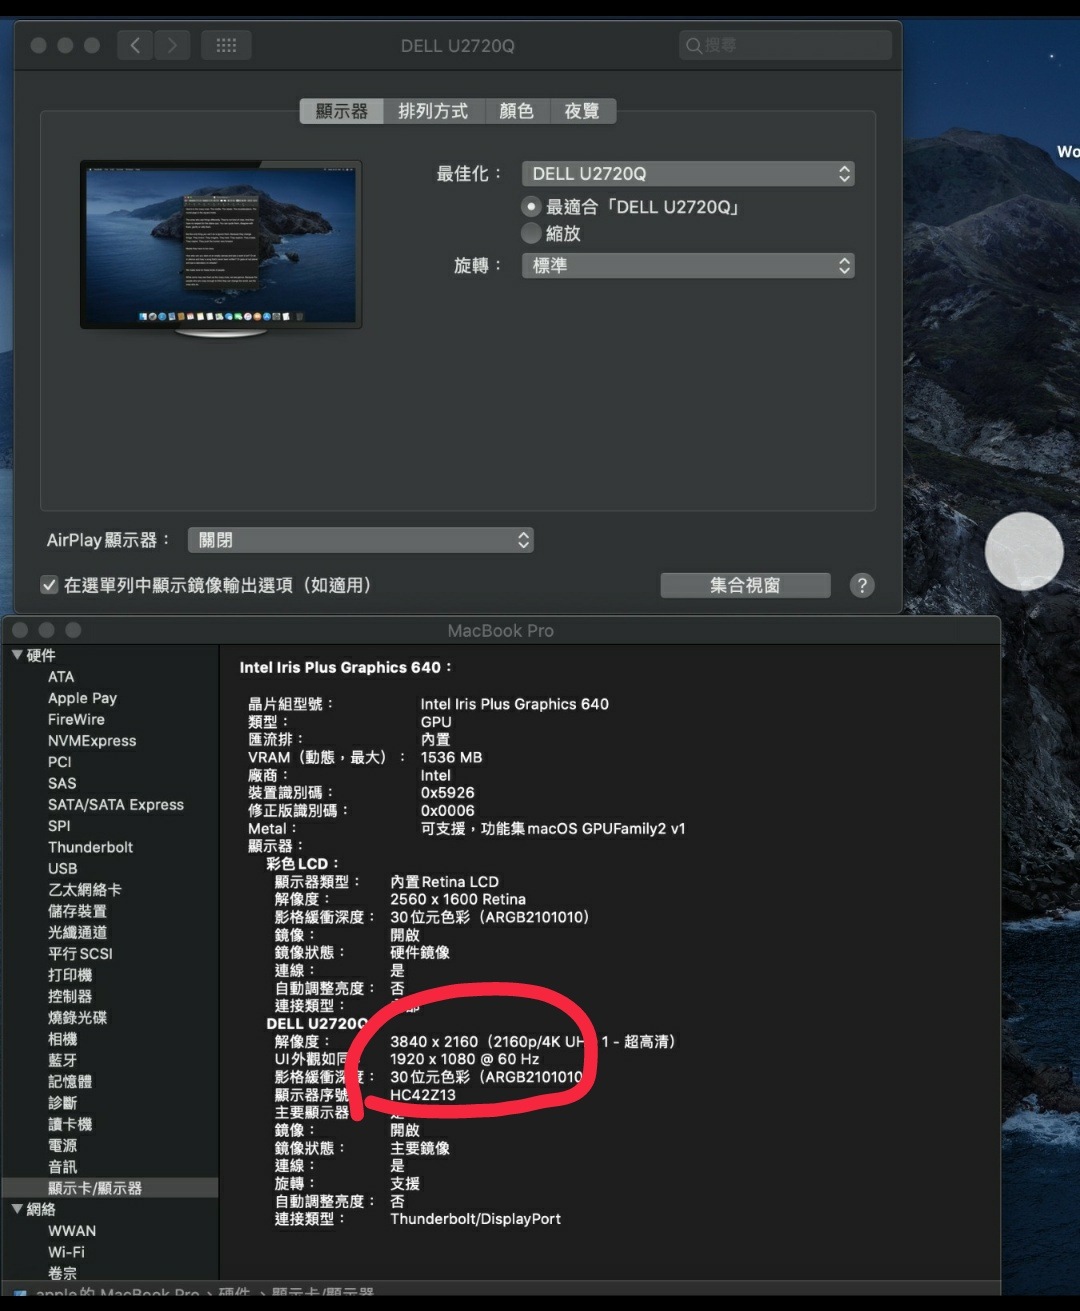Select Apple Pay in sidebar
Screen dimensions: 1080x1311
point(82,698)
